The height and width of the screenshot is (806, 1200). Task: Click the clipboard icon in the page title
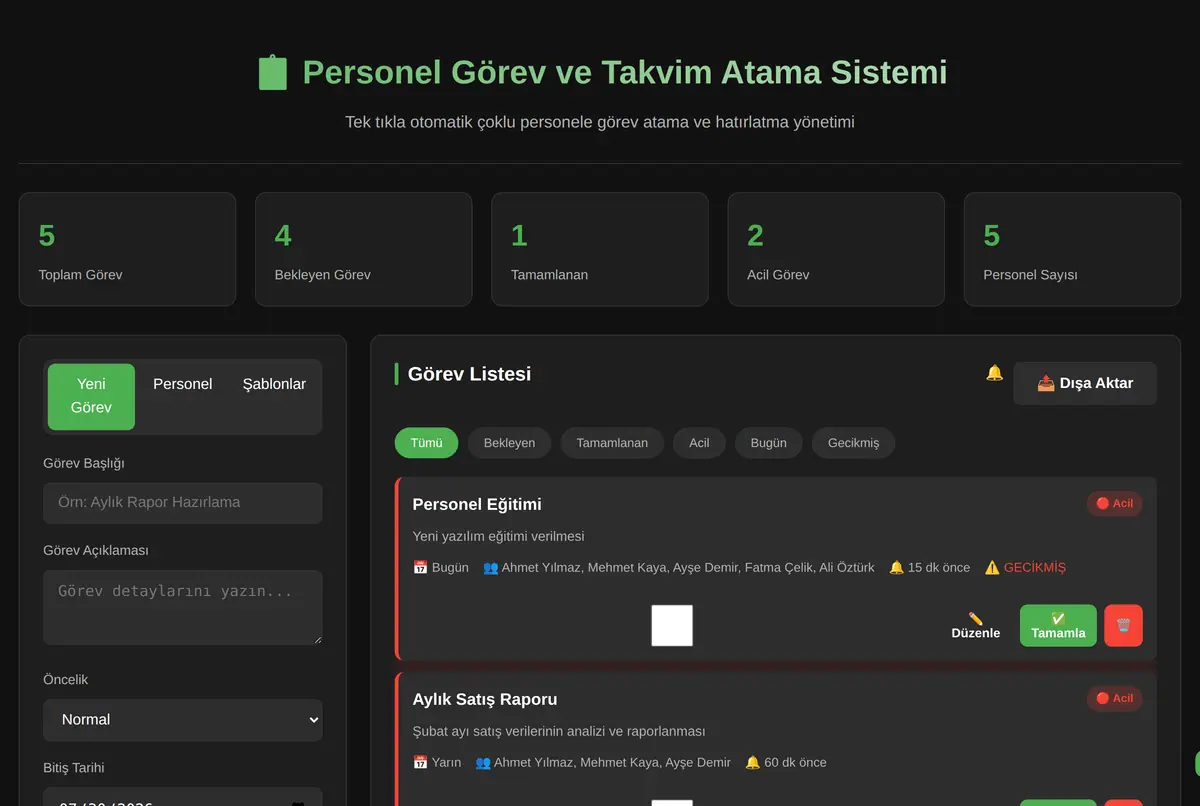tap(273, 73)
